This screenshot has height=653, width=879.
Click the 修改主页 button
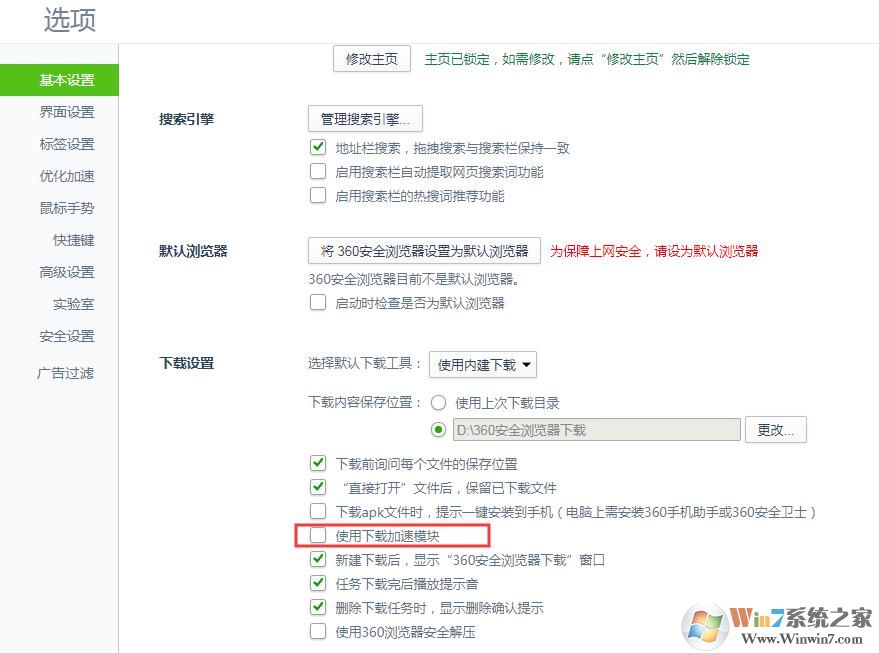point(371,59)
